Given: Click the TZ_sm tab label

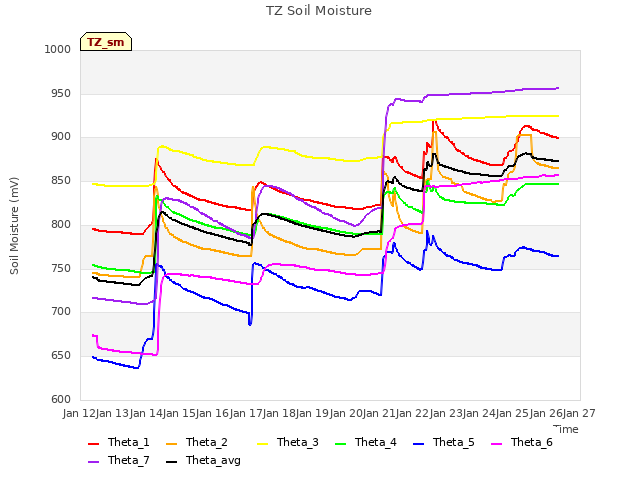Looking at the screenshot, I should [106, 42].
